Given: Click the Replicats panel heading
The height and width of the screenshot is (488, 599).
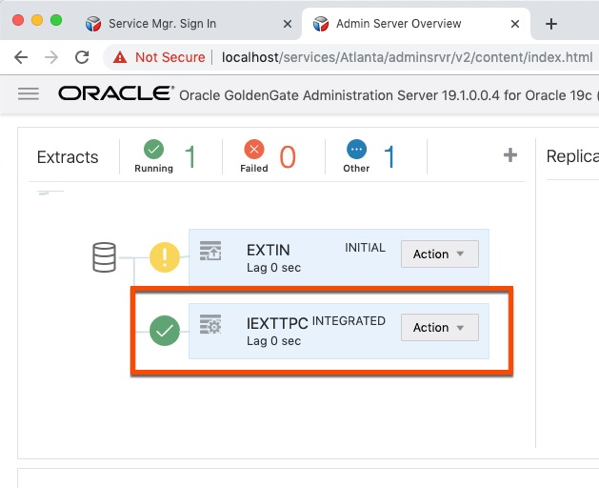Looking at the screenshot, I should [572, 156].
